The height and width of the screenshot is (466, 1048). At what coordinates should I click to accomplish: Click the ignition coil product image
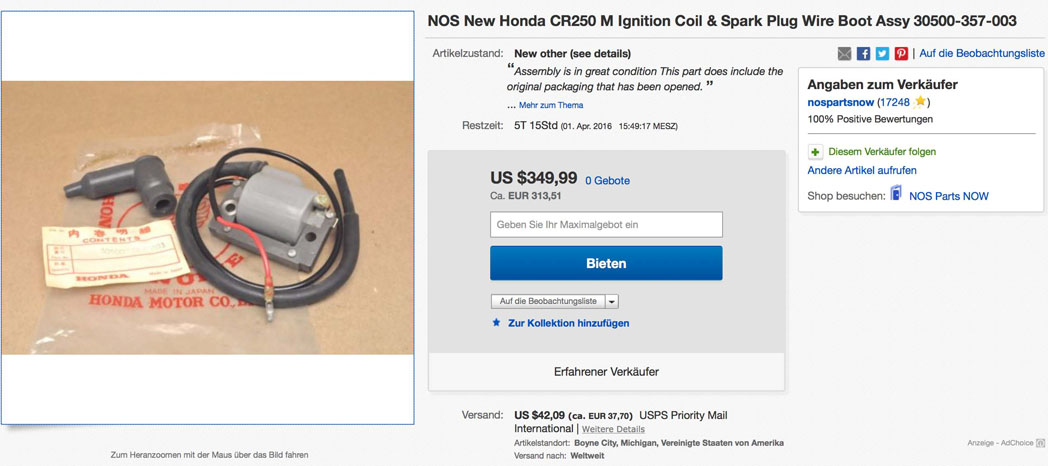(x=208, y=217)
